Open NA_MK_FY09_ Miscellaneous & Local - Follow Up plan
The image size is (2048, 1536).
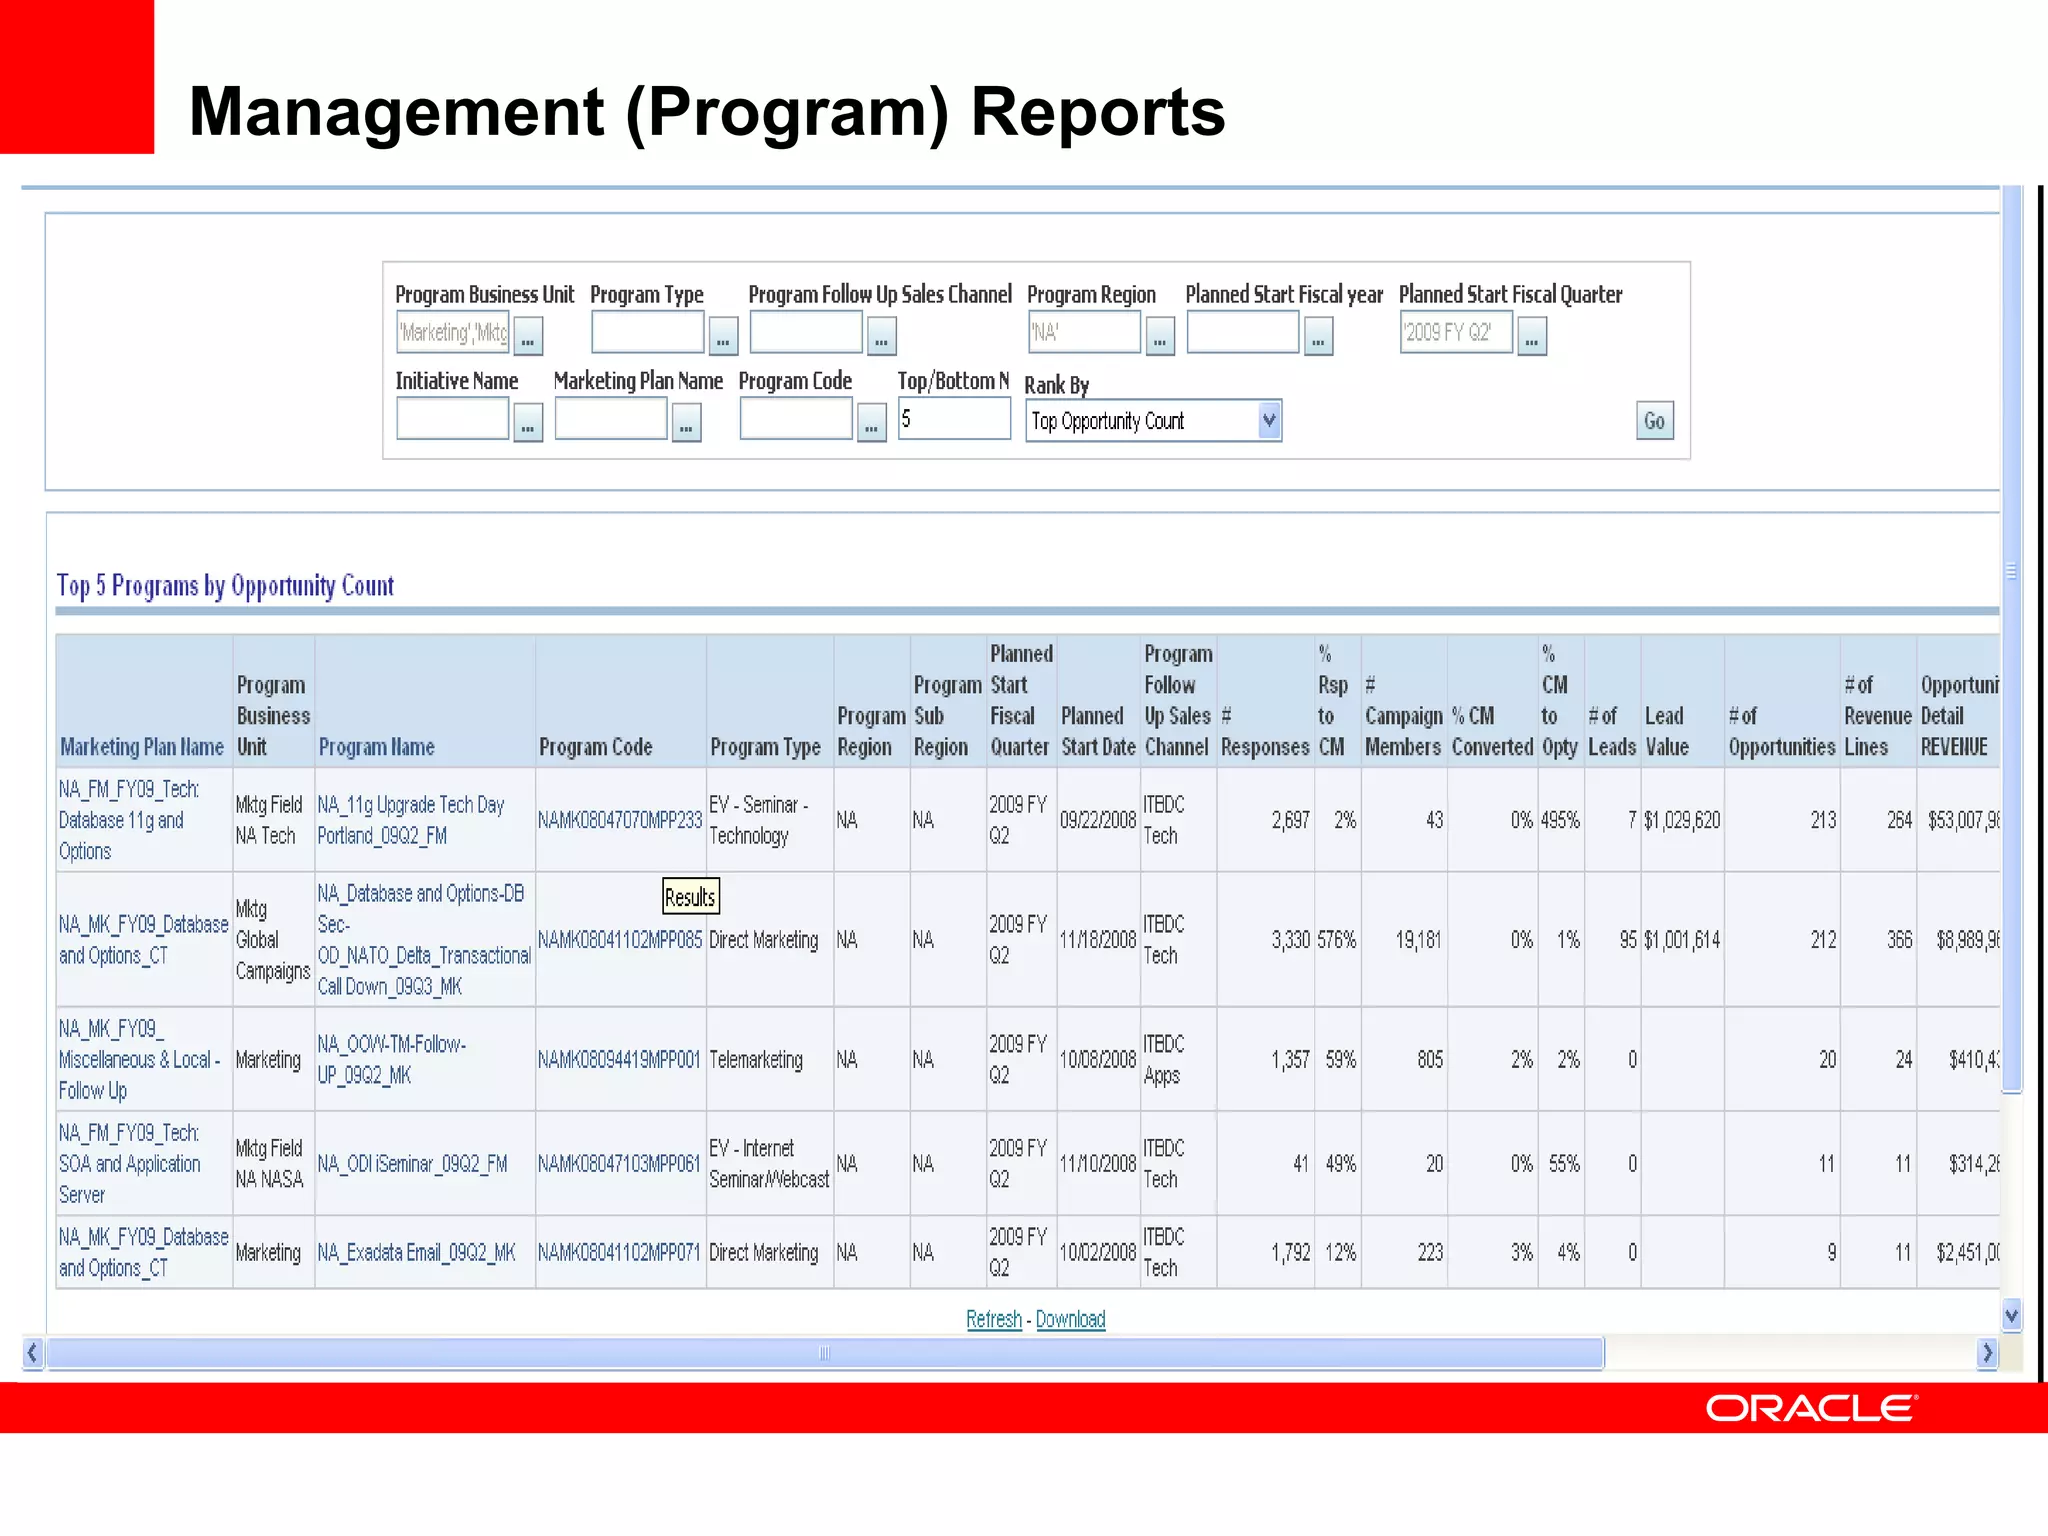click(138, 1059)
